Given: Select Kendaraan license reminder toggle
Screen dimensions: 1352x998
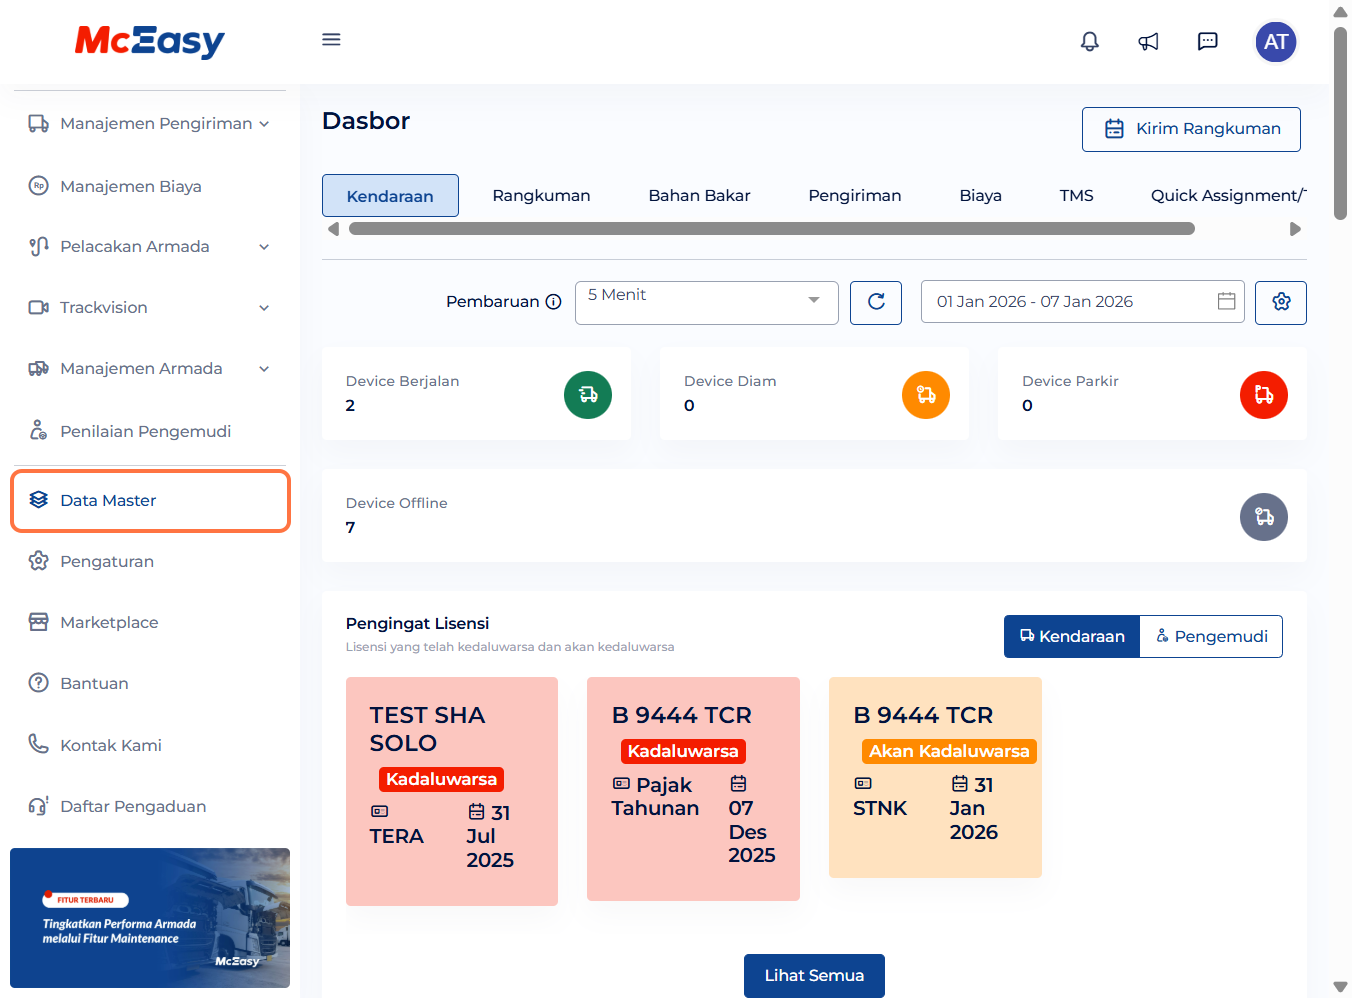Looking at the screenshot, I should 1071,637.
